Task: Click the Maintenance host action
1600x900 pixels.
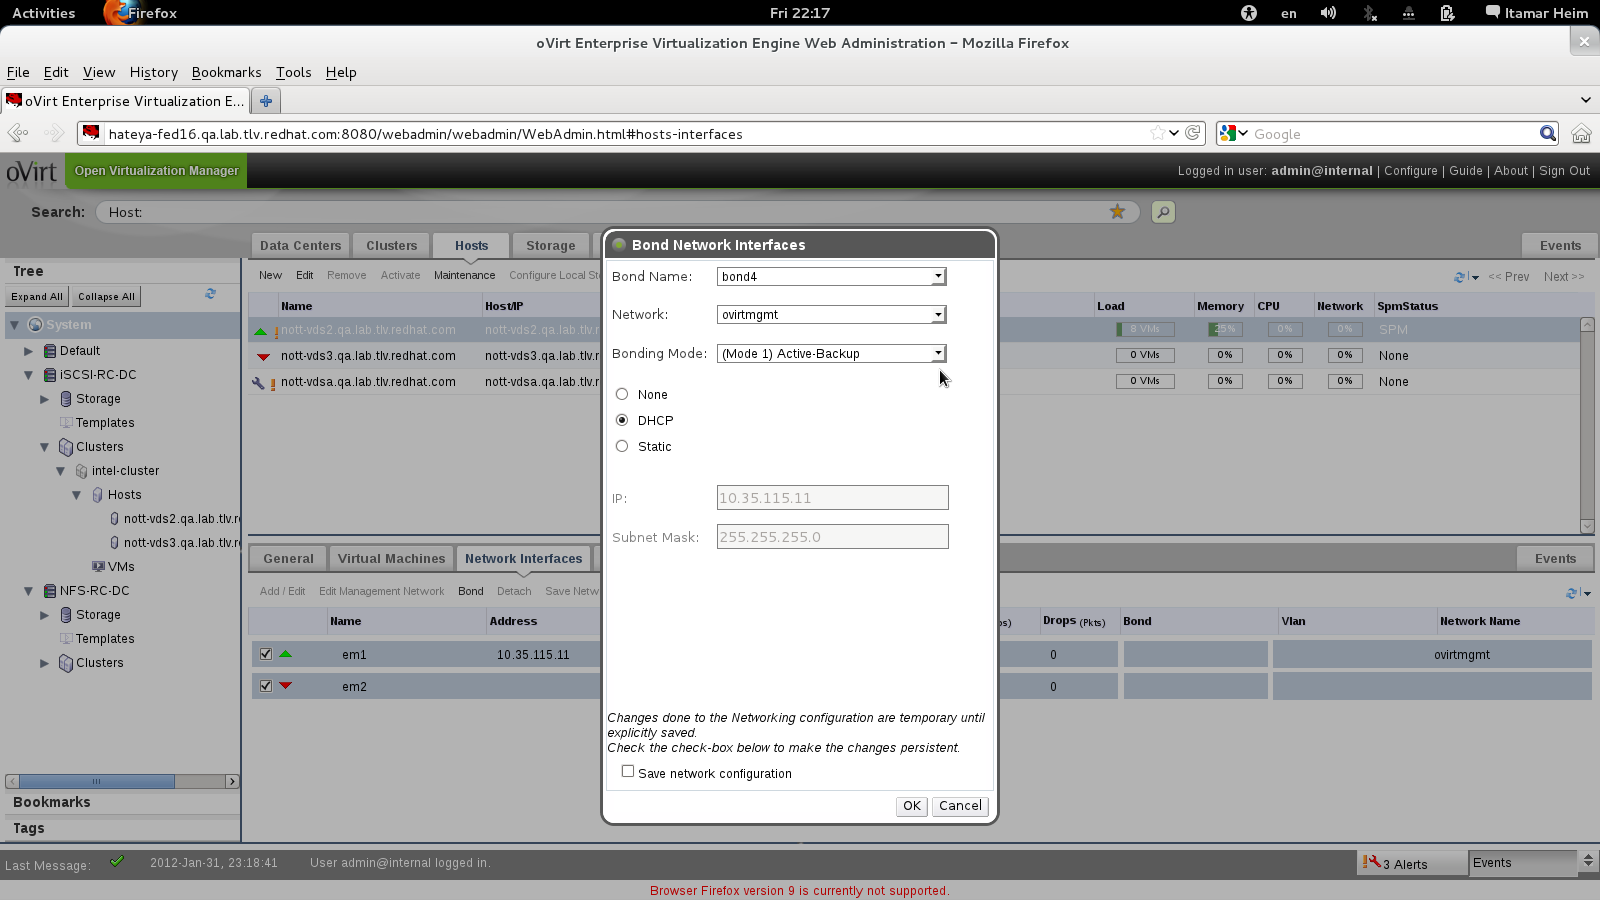Action: tap(464, 275)
